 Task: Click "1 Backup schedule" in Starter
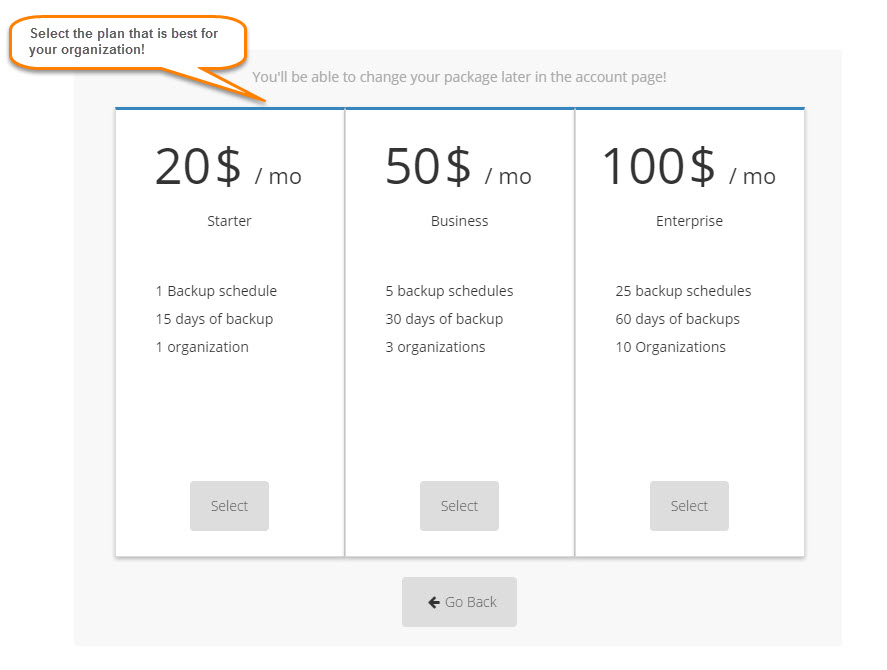tap(216, 291)
